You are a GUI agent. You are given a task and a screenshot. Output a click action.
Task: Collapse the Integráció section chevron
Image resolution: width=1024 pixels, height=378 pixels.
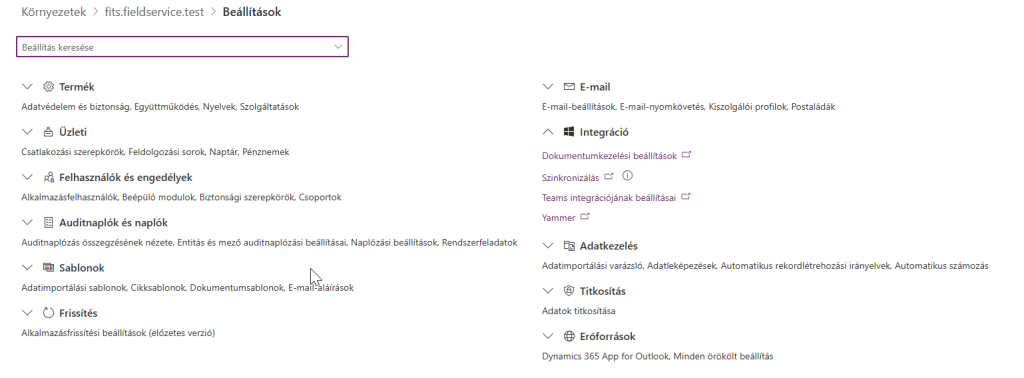[548, 132]
